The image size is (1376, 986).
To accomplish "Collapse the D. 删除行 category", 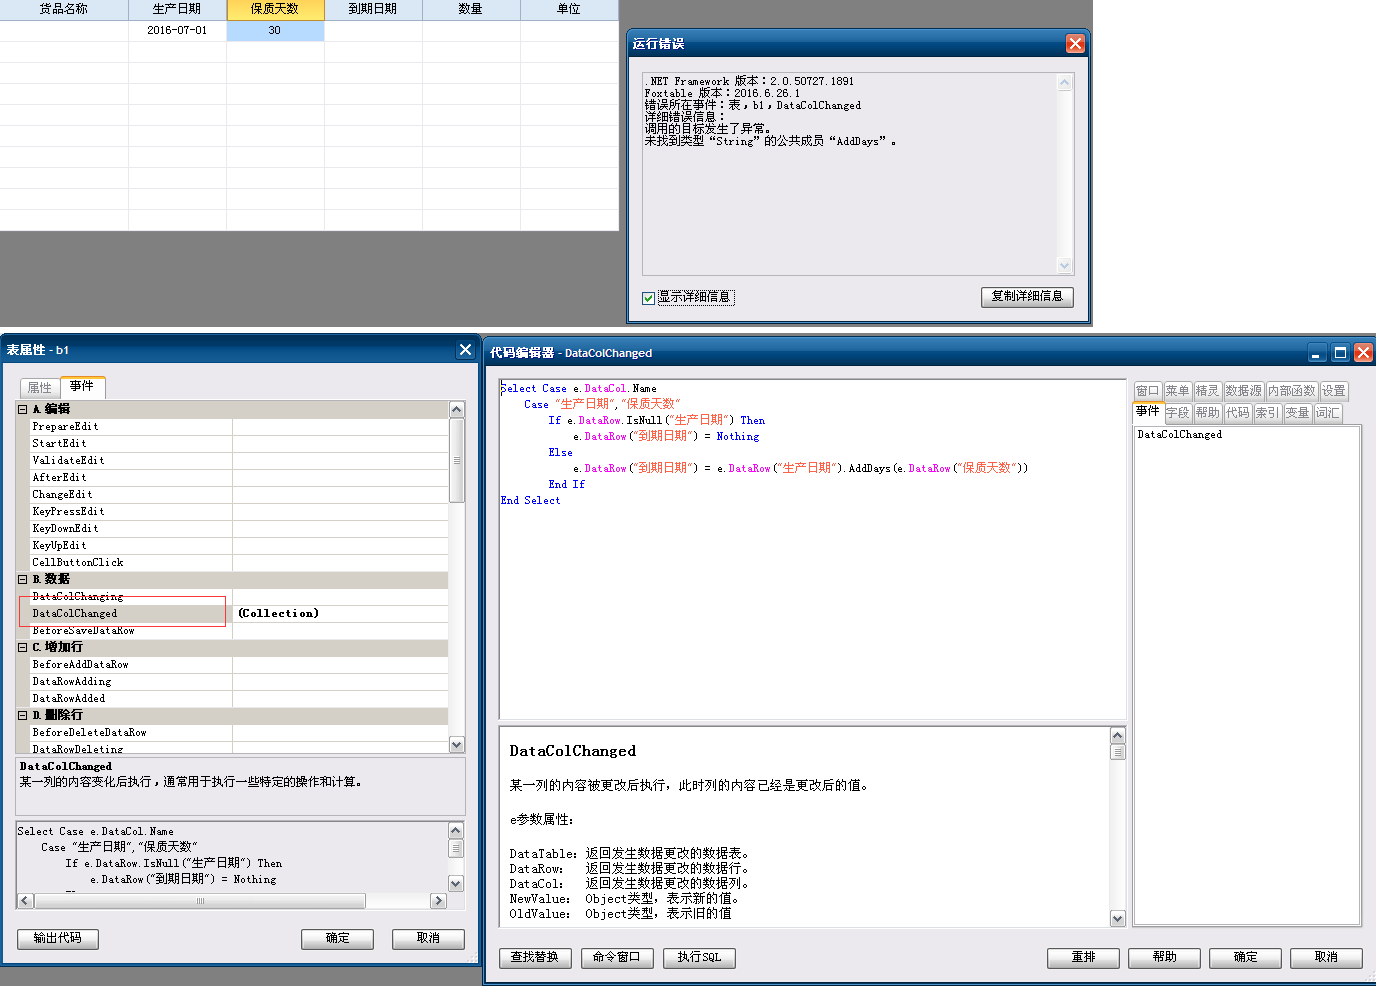I will click(x=22, y=715).
